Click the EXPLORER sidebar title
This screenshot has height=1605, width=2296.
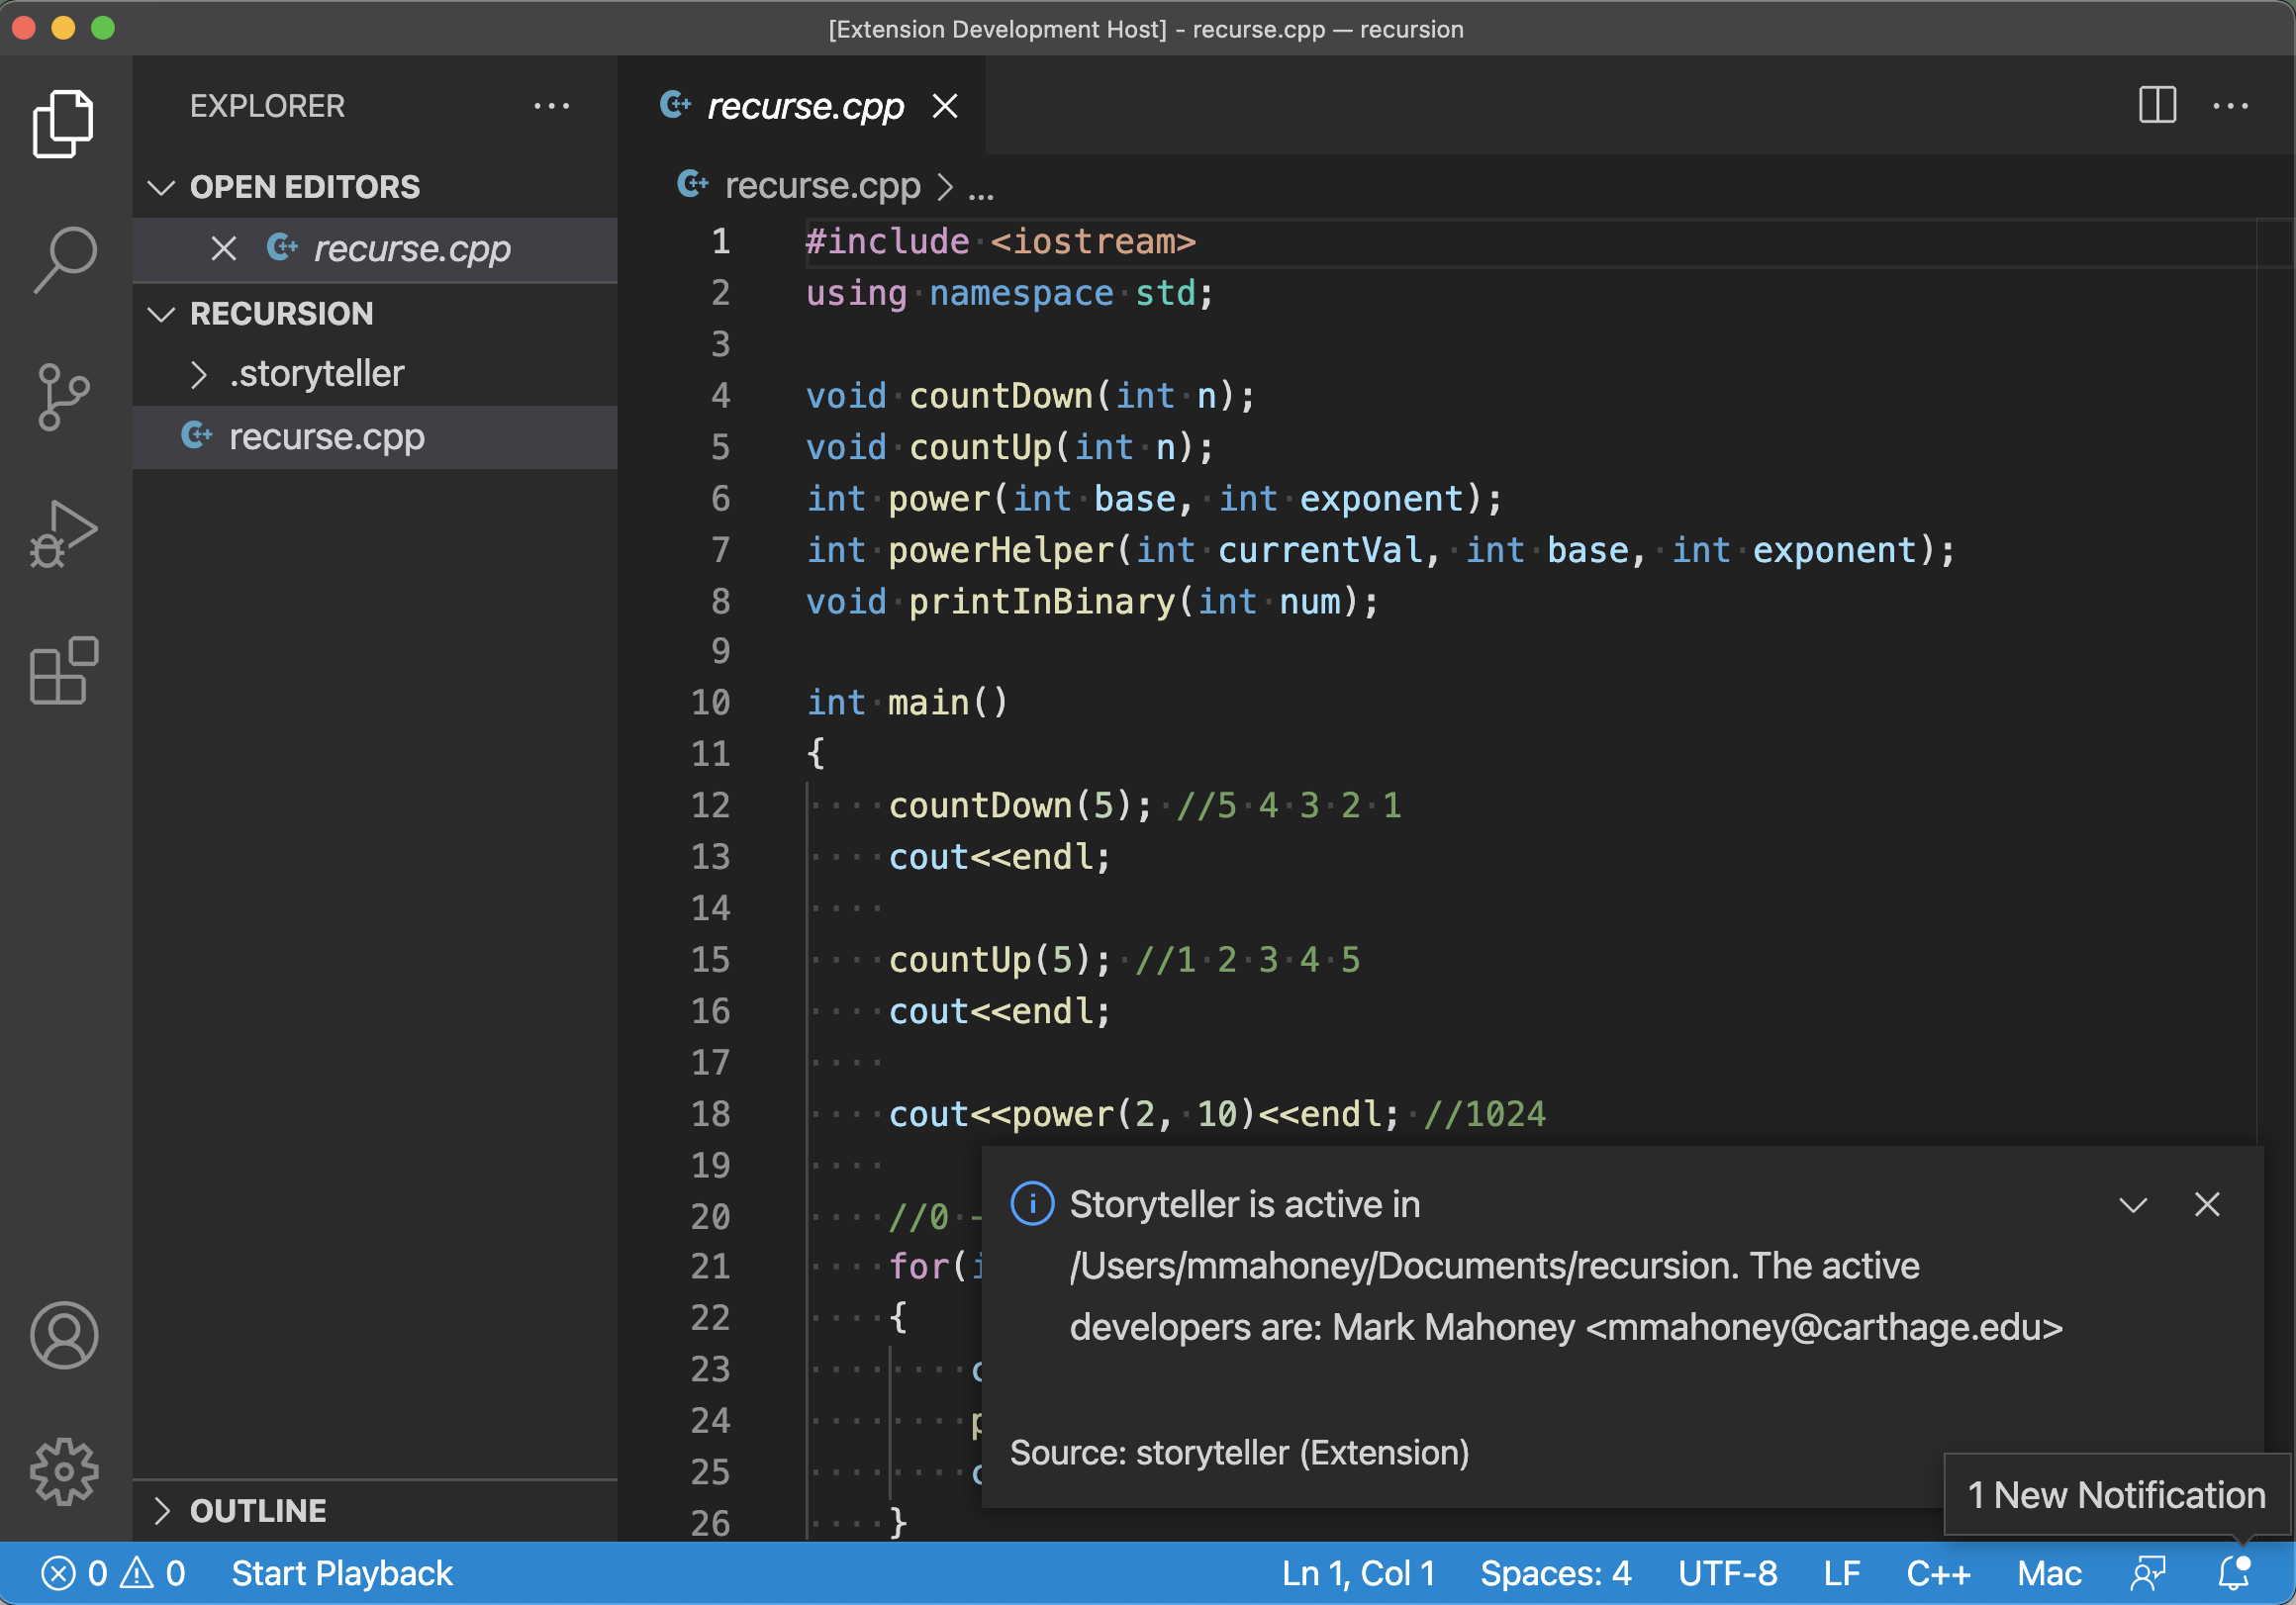267,105
